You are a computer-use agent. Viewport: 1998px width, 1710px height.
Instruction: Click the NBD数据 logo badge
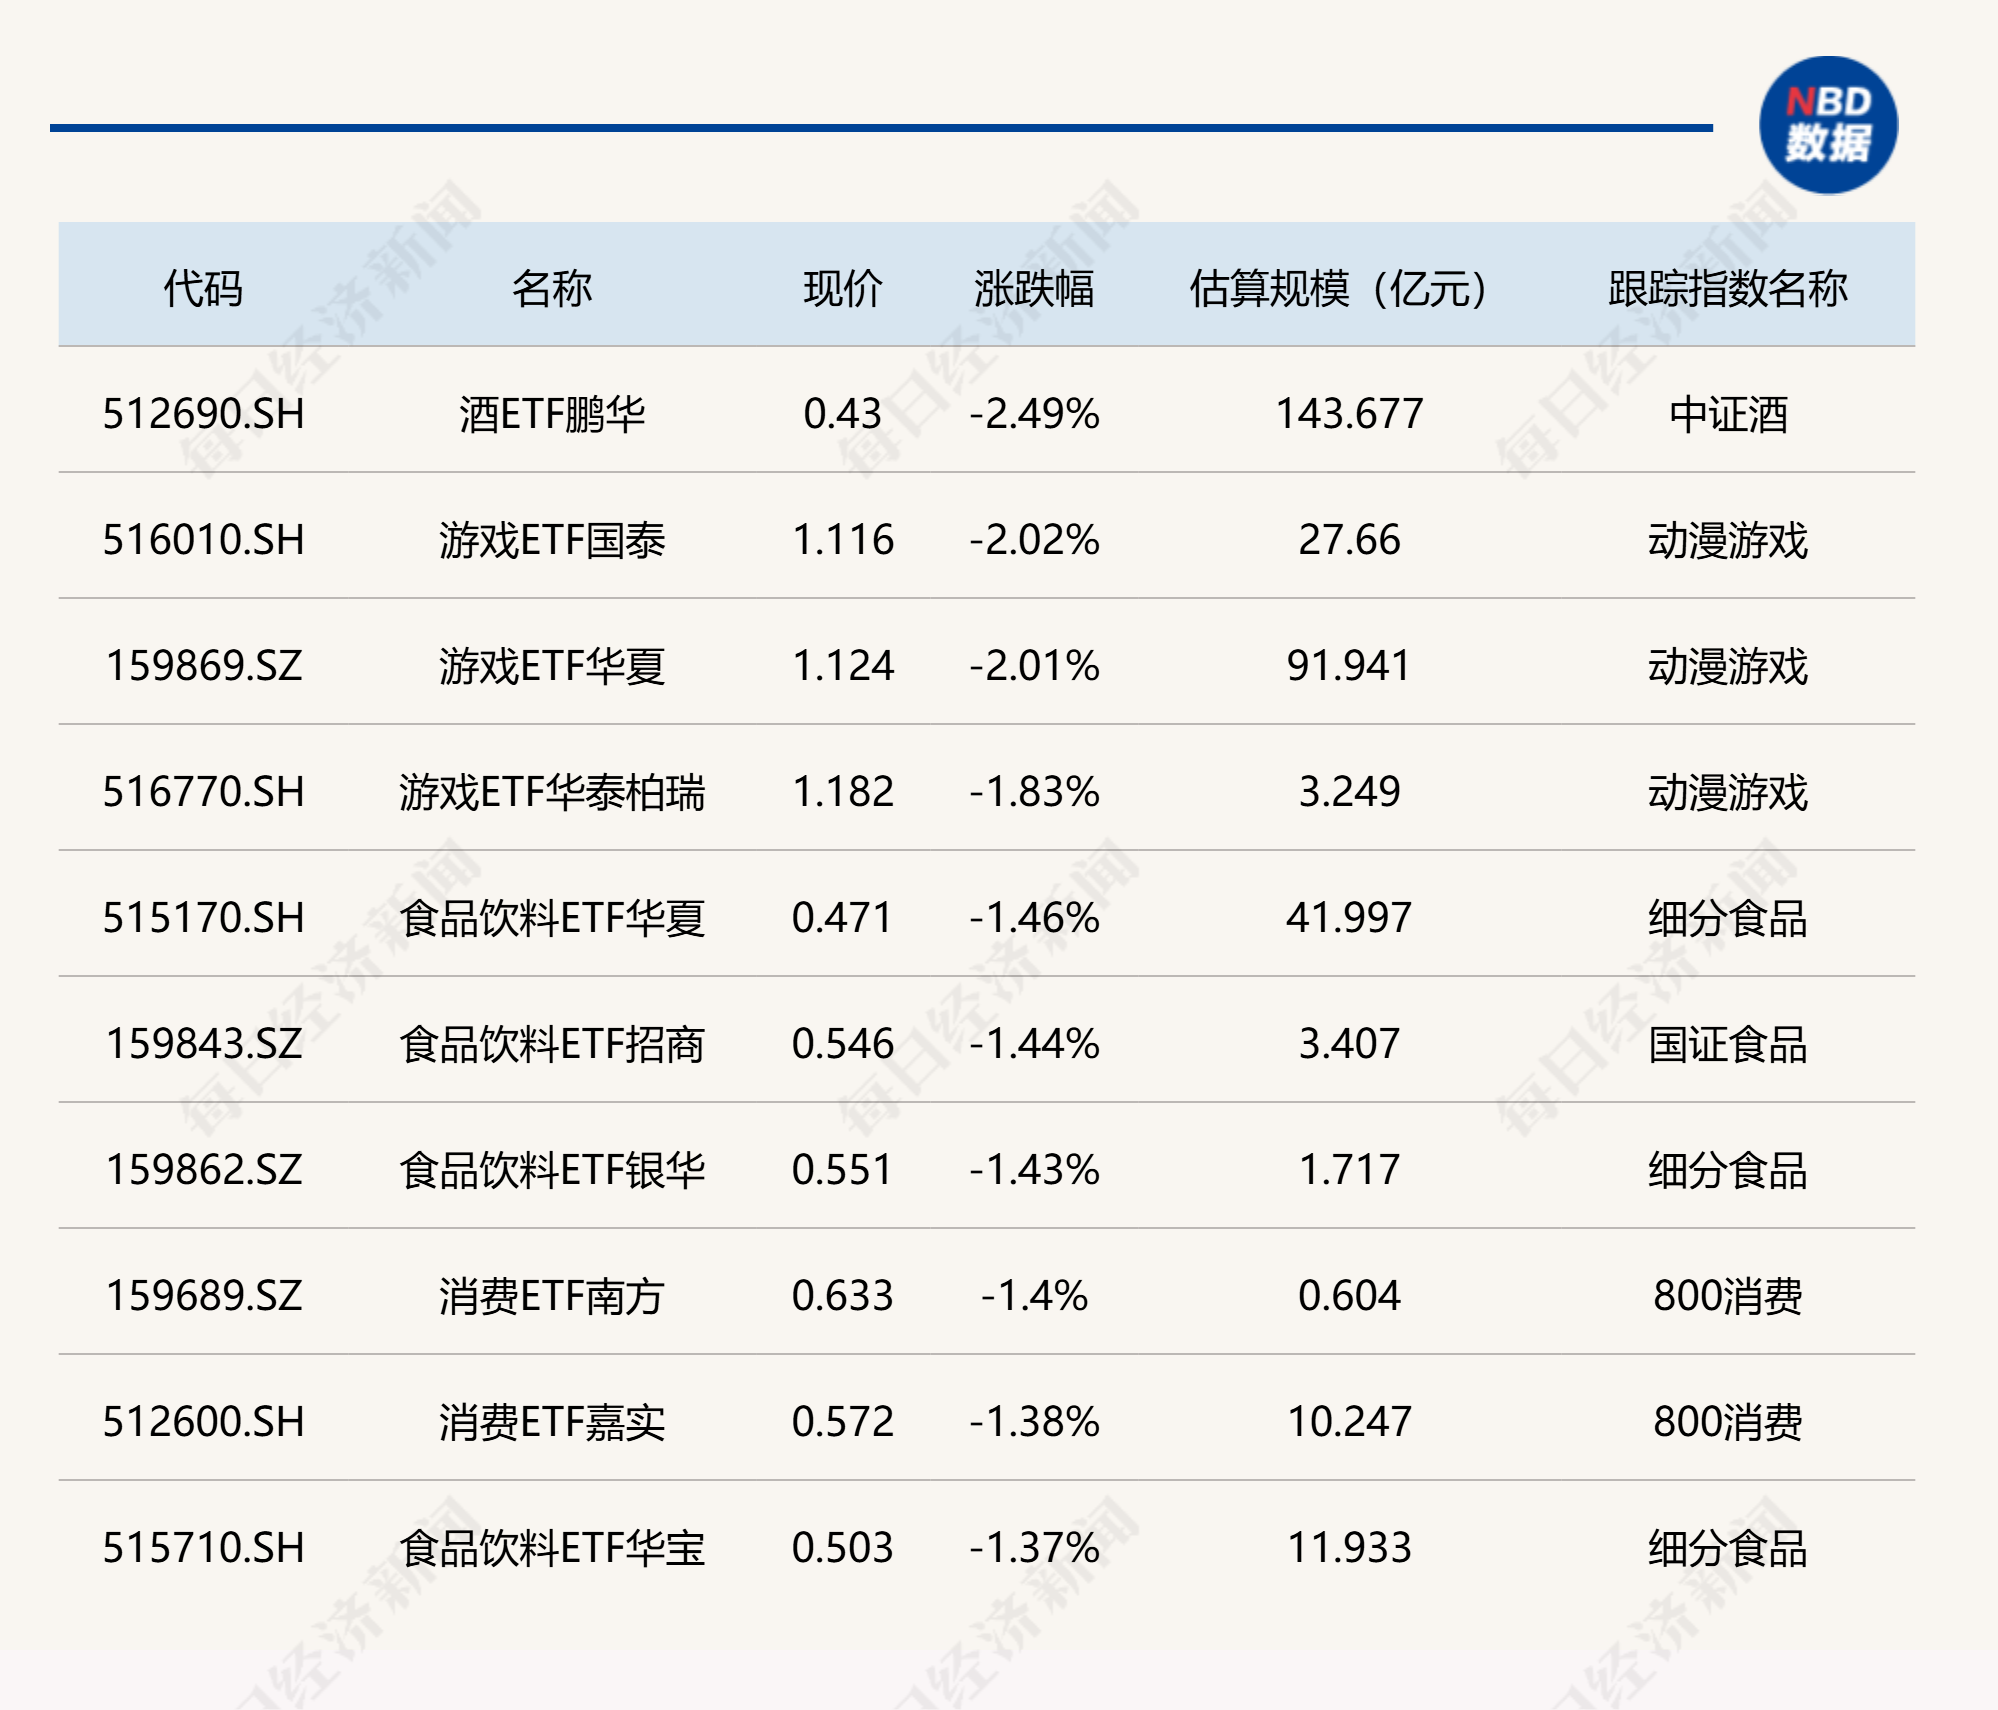1828,126
